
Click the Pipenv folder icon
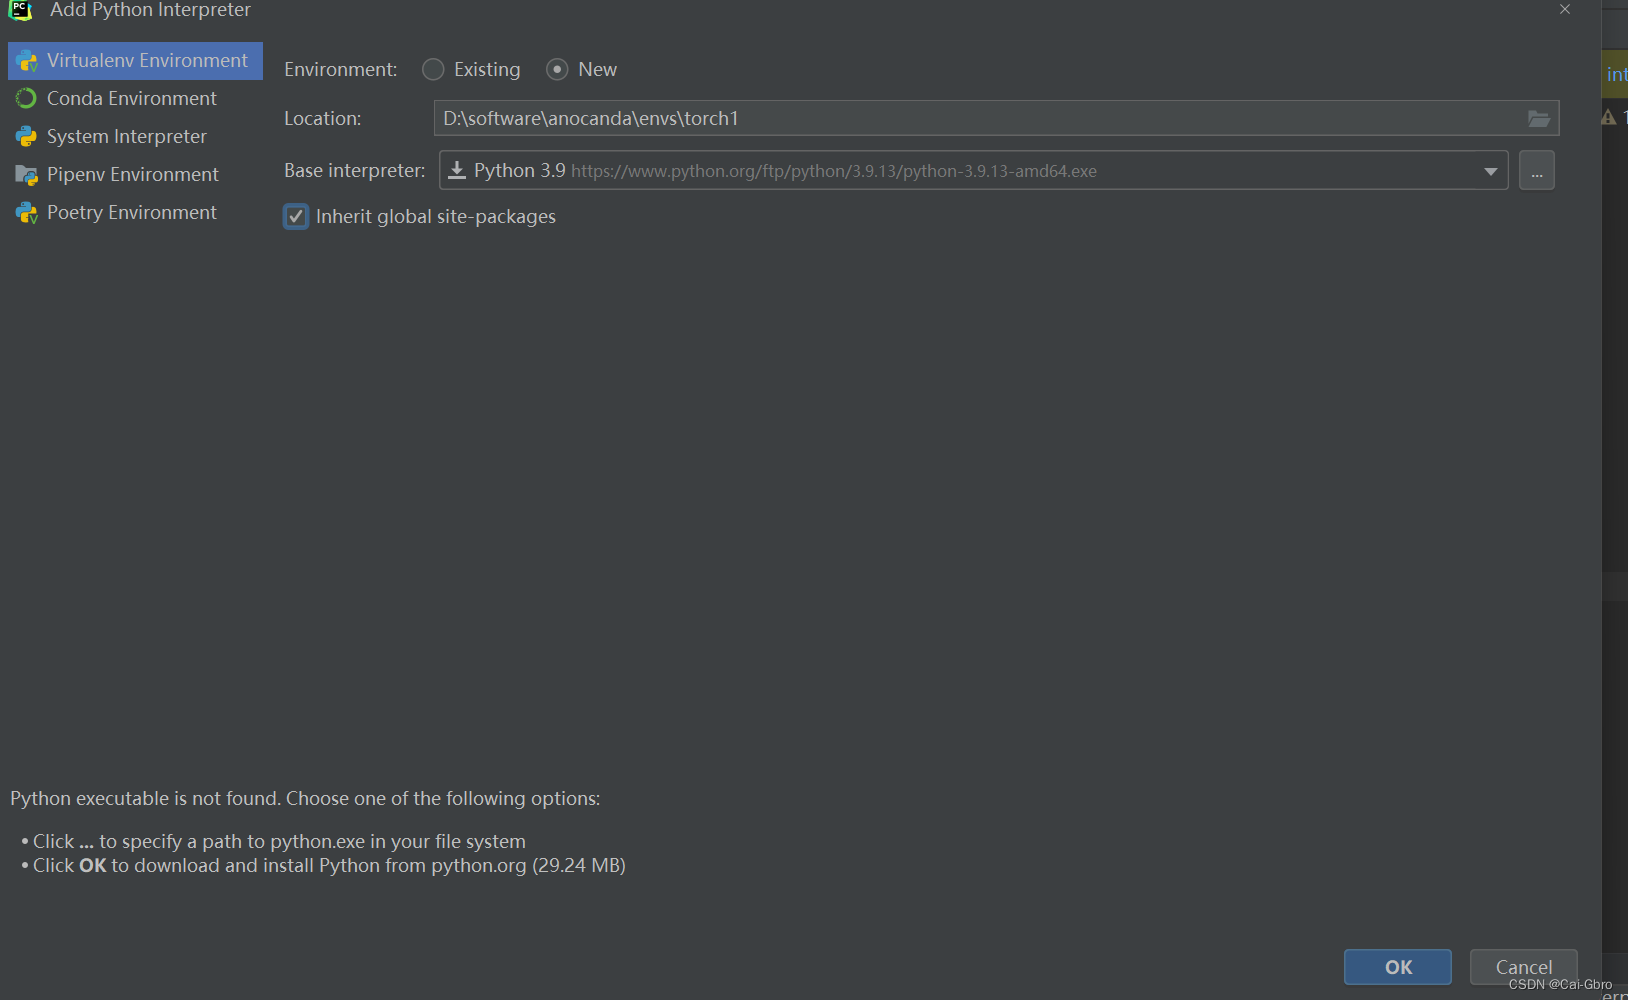point(26,175)
